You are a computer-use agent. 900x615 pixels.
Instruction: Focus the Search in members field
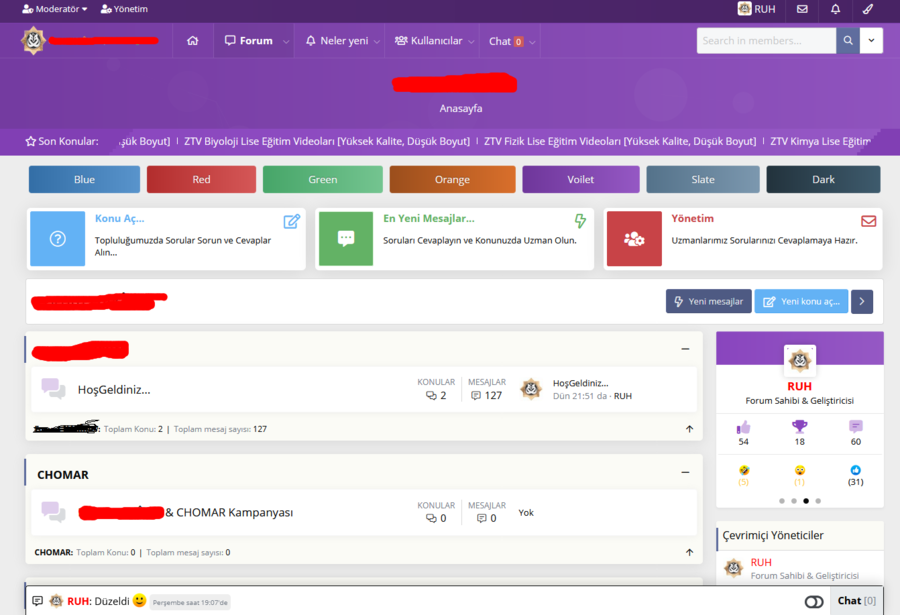766,41
